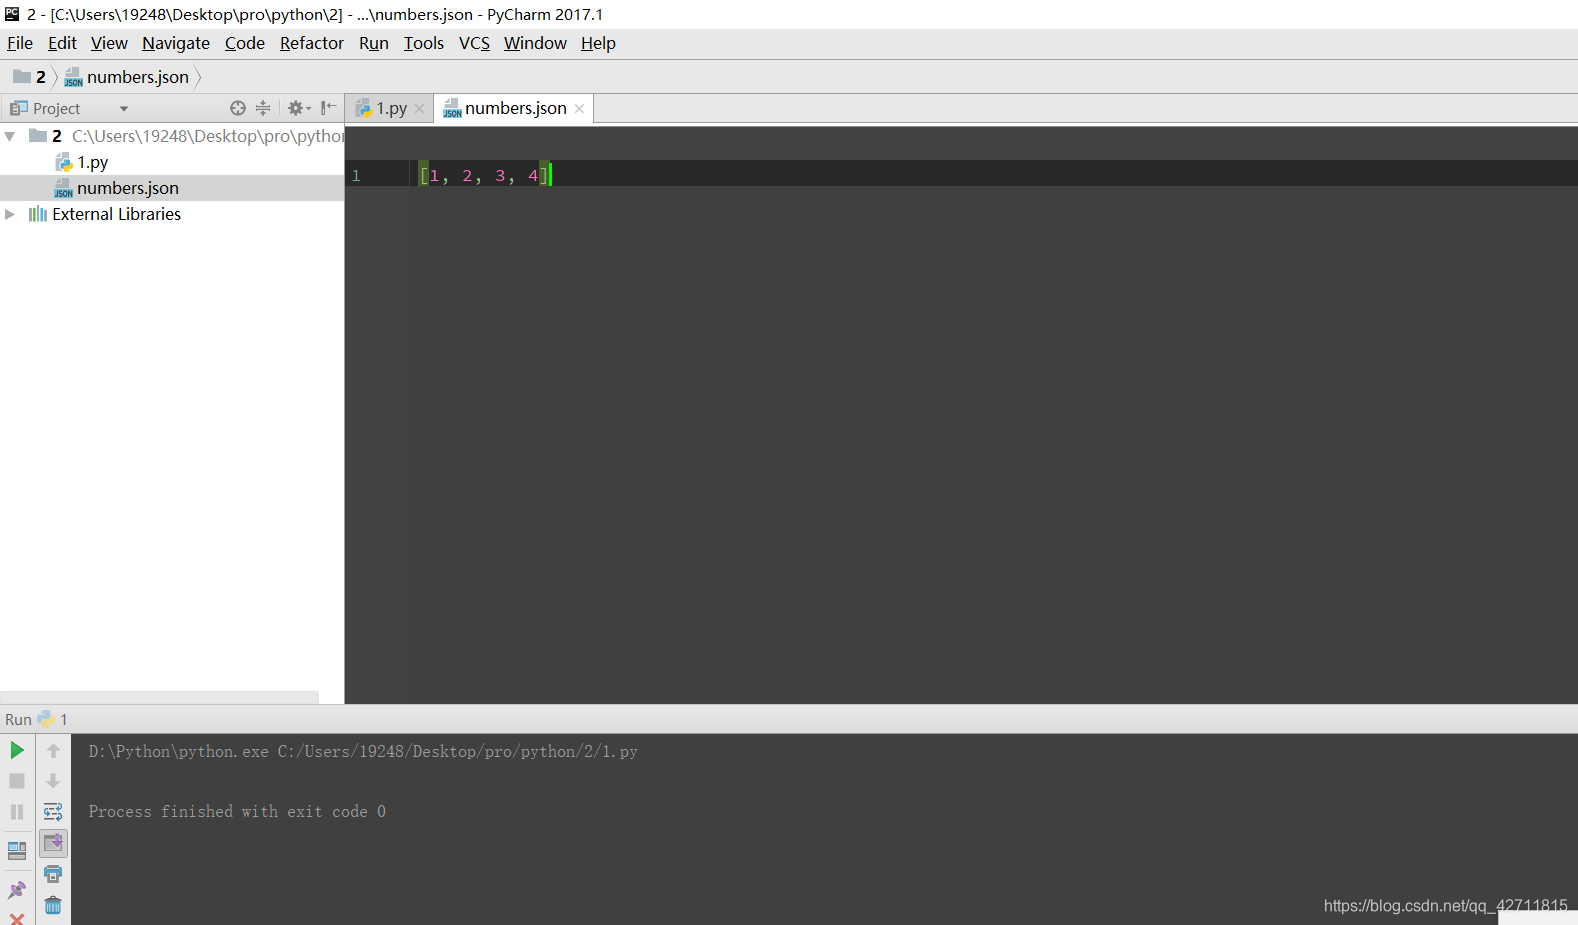Screen dimensions: 1578x925
Task: Open the View menu
Action: (x=109, y=43)
